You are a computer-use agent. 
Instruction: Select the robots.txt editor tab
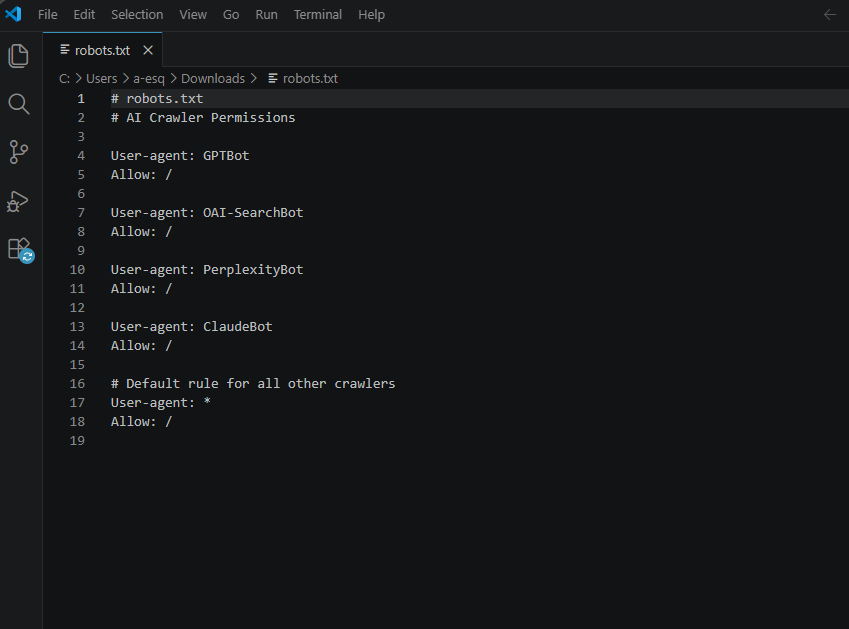pos(102,50)
